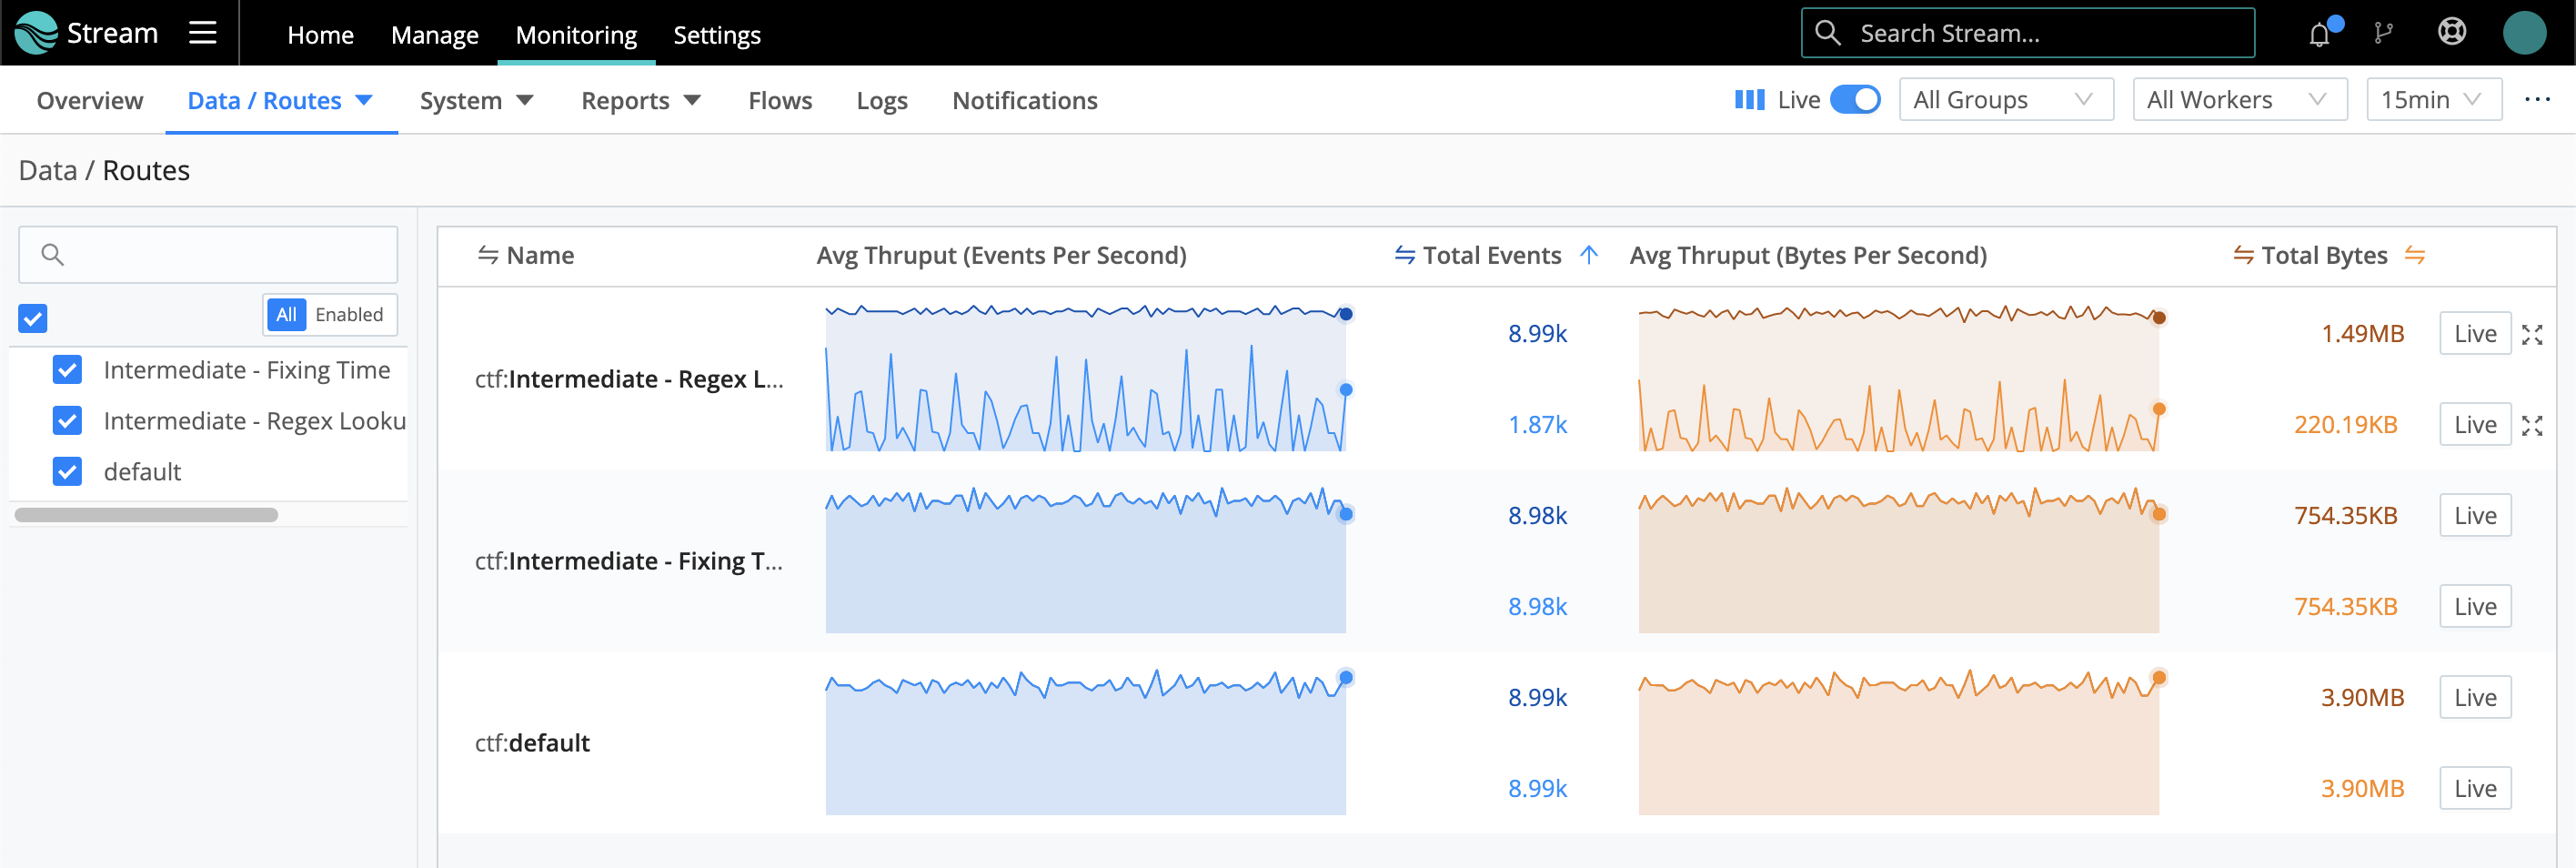Select the Enabled filter button

[x=349, y=315]
